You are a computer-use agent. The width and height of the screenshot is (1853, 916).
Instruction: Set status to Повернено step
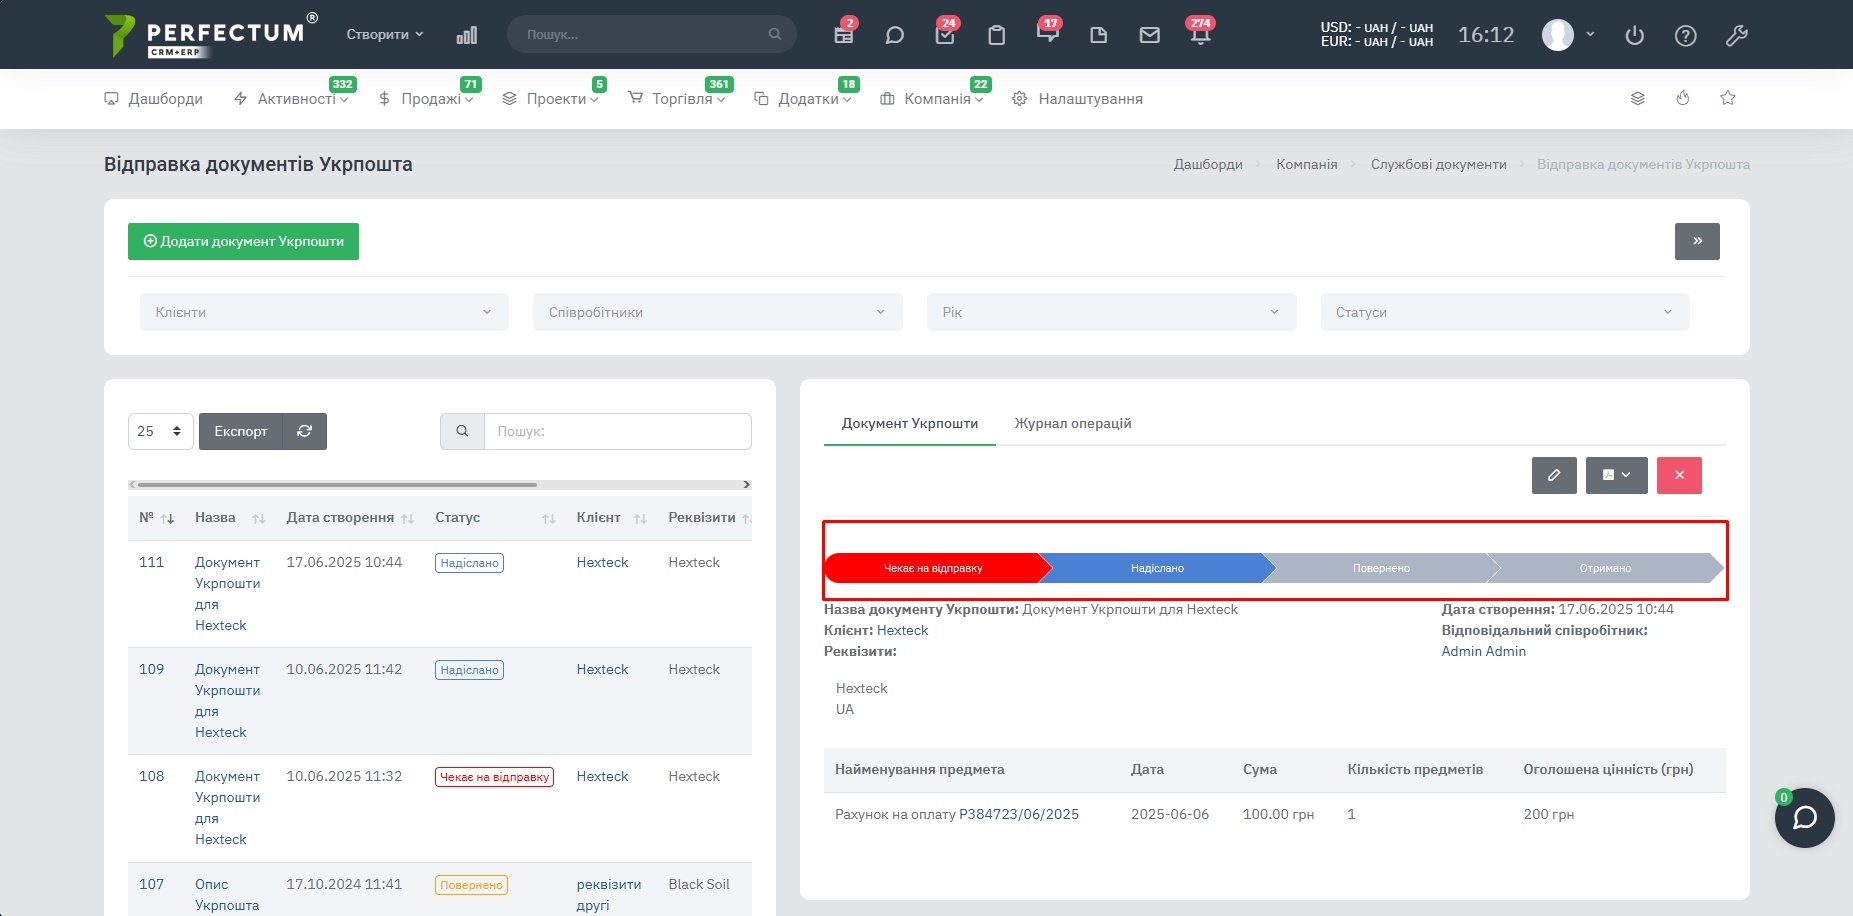[x=1381, y=568]
